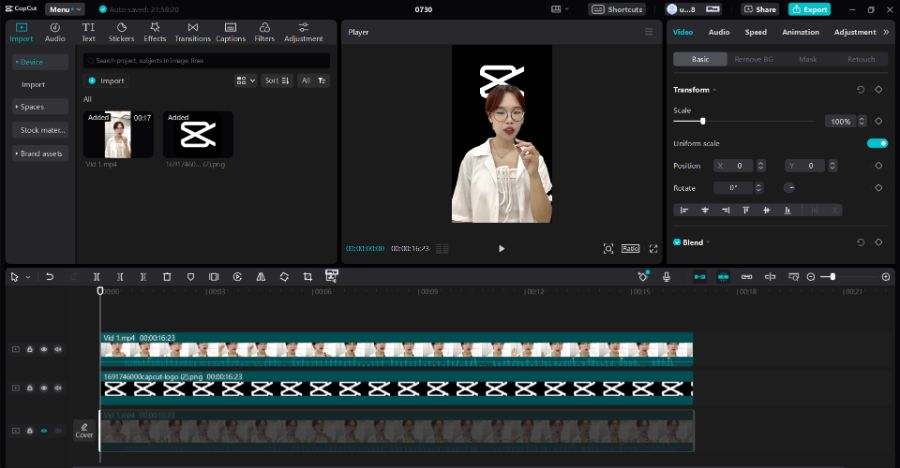Click the timeline zoom slider handle
The width and height of the screenshot is (900, 468).
pyautogui.click(x=832, y=277)
